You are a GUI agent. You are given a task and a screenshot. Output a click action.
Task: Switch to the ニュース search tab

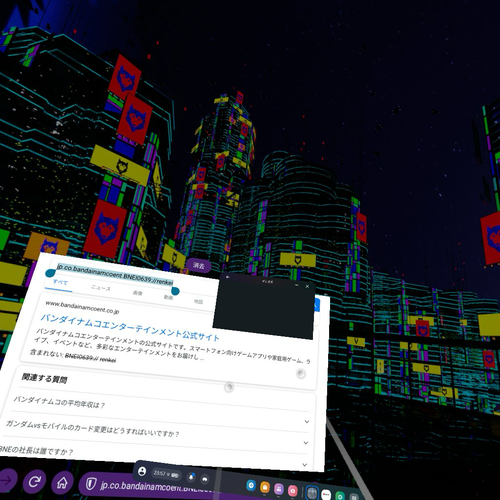[101, 288]
